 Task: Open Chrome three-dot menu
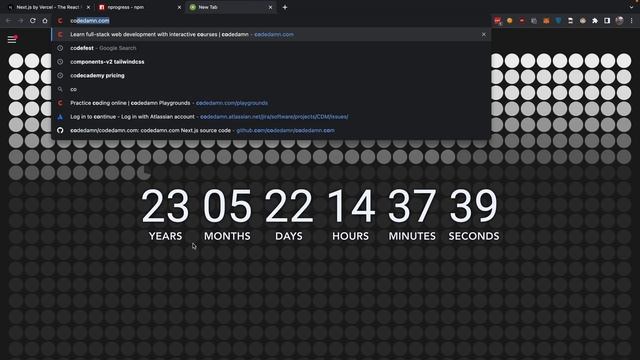click(x=631, y=20)
